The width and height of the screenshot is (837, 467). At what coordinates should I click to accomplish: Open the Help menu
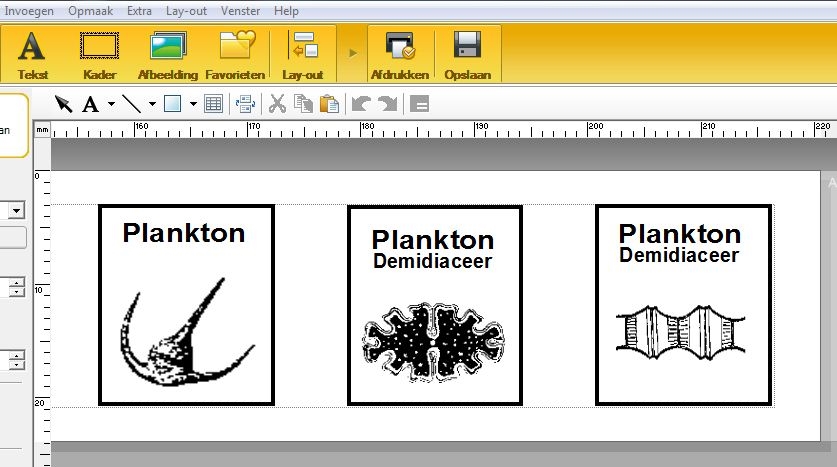286,11
